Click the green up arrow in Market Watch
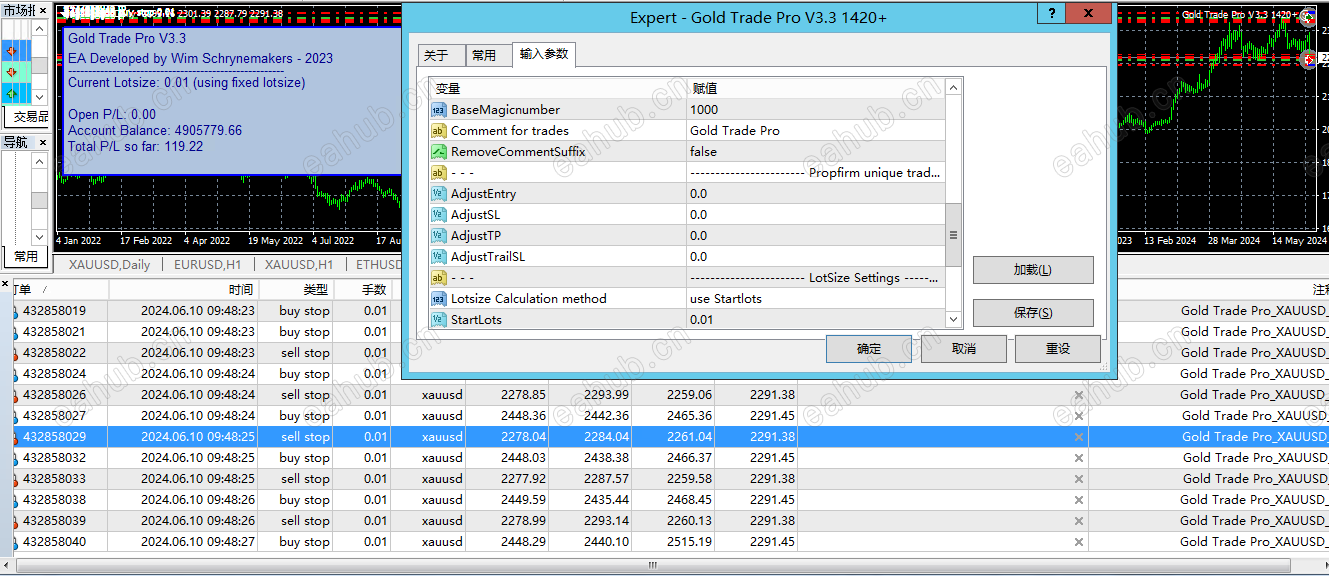Image resolution: width=1329 pixels, height=576 pixels. click(x=12, y=94)
